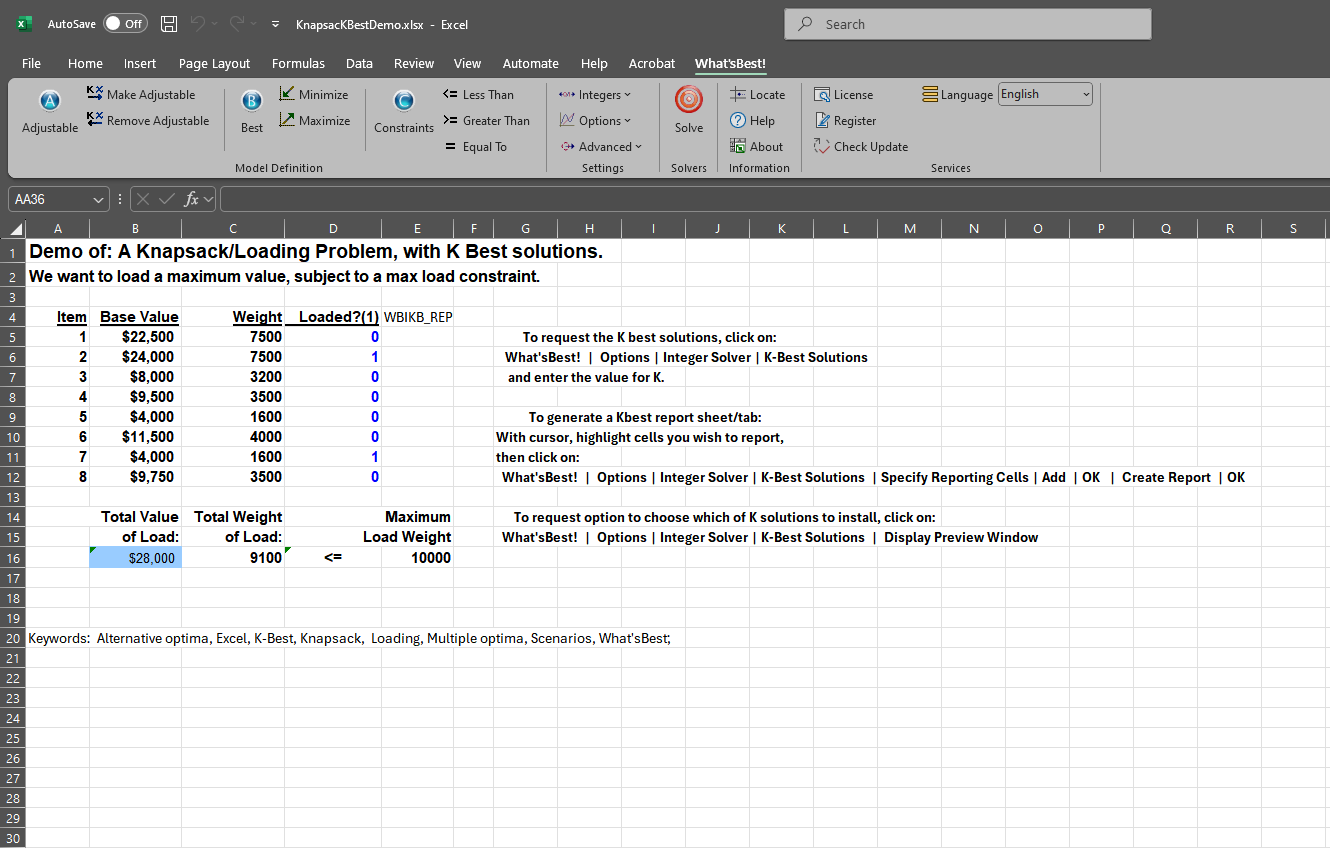Switch to the Page Layout tab
Screen dimensions: 1330x848
coord(214,63)
